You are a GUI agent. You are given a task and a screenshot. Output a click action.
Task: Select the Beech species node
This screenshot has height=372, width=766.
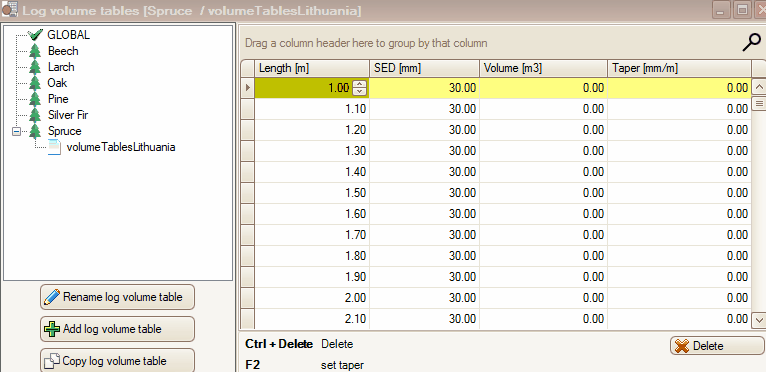pyautogui.click(x=63, y=51)
